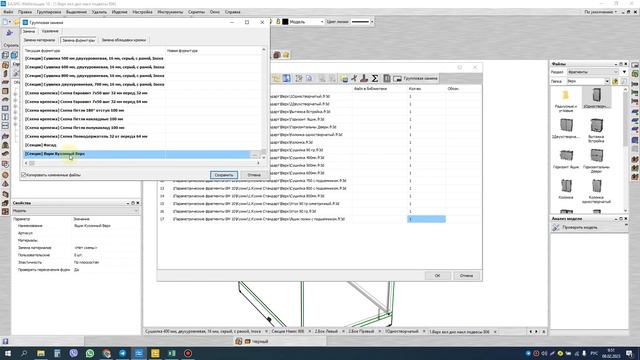Open the Радиусные и угловые folder
Screen dimensions: 640x360
tap(566, 101)
